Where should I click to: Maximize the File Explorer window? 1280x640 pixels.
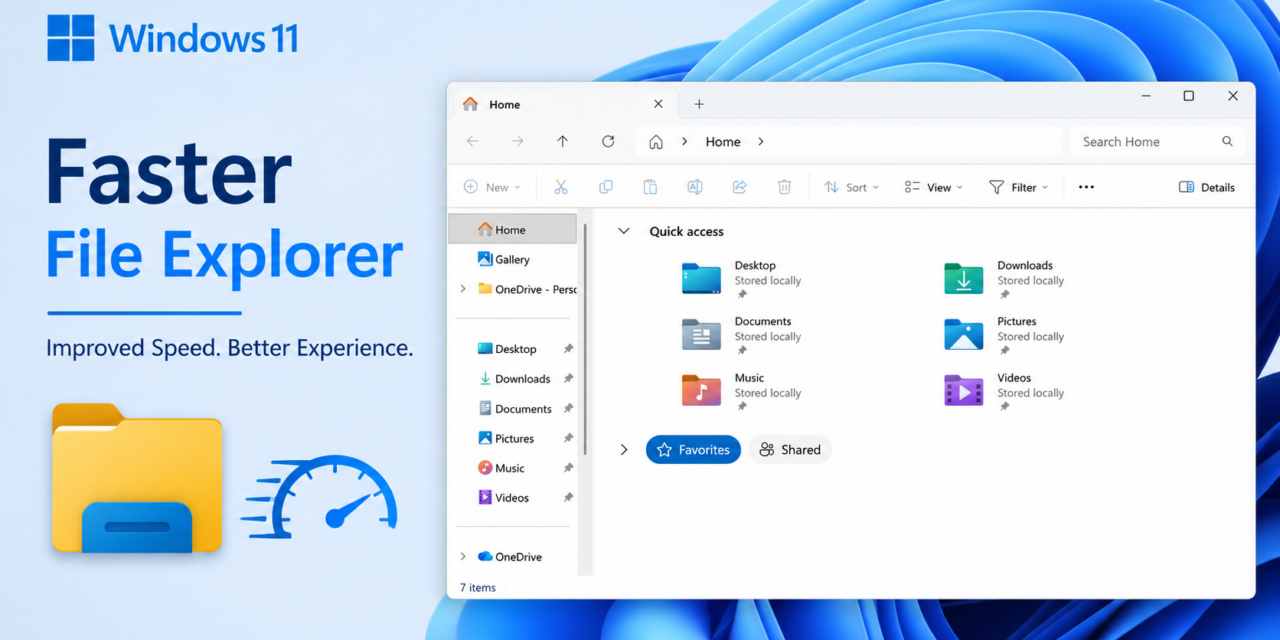(1188, 96)
